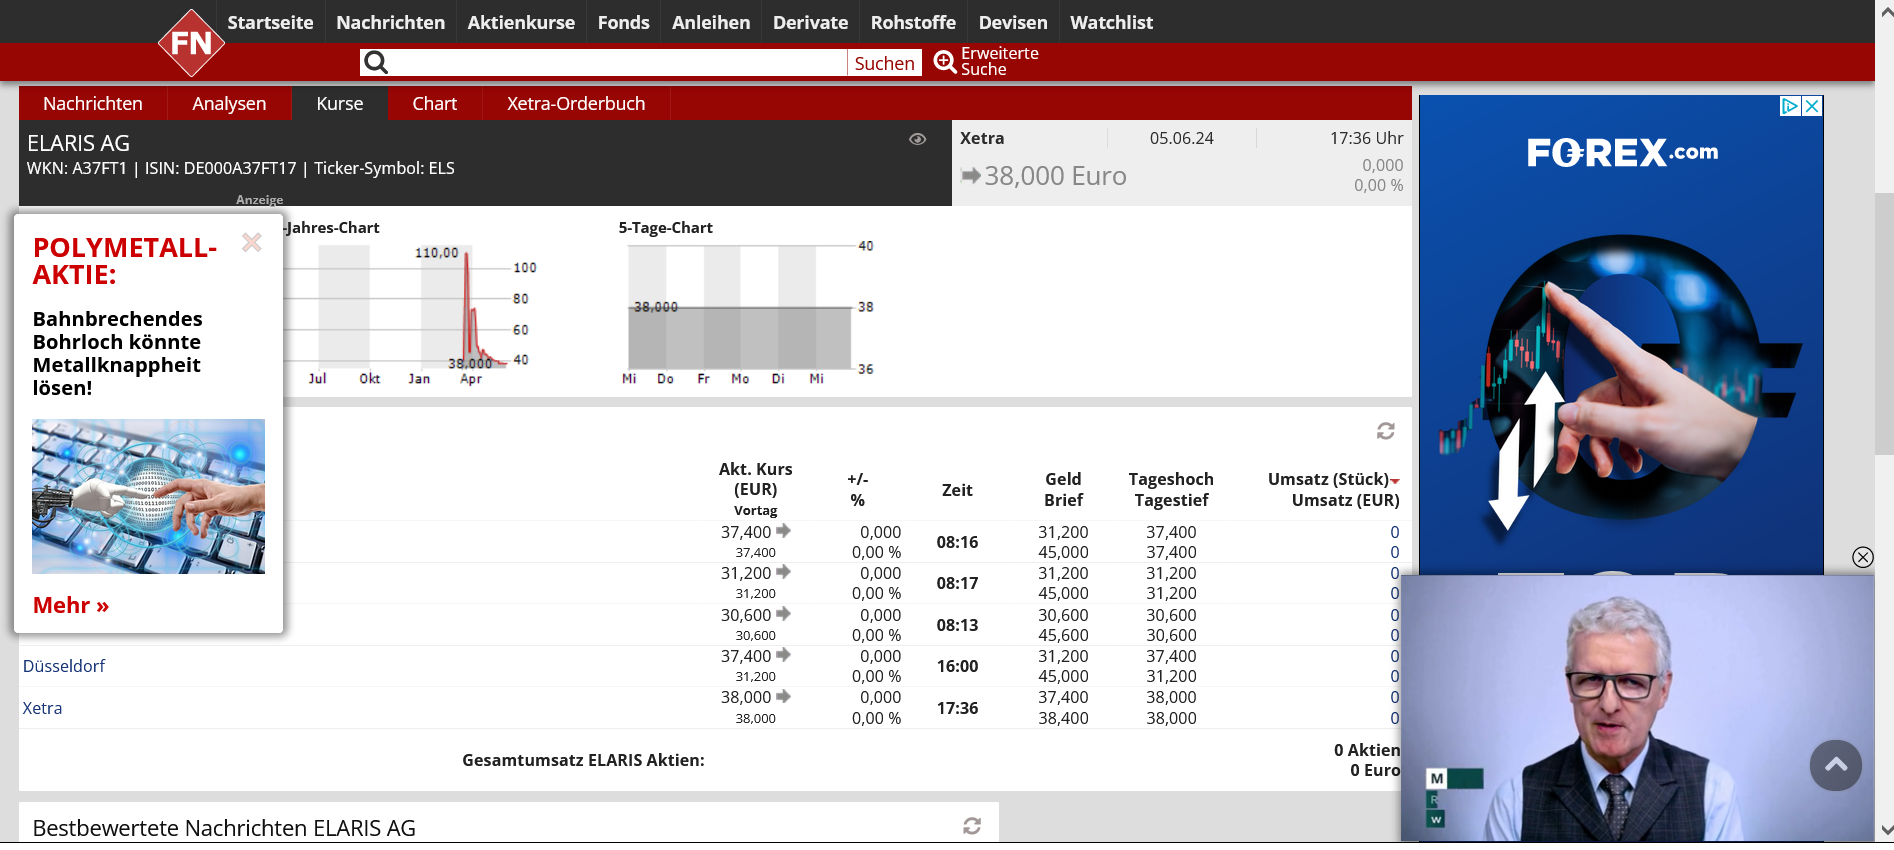Click the 5-Tage-Chart thumbnail
Image resolution: width=1894 pixels, height=850 pixels.
click(x=738, y=308)
